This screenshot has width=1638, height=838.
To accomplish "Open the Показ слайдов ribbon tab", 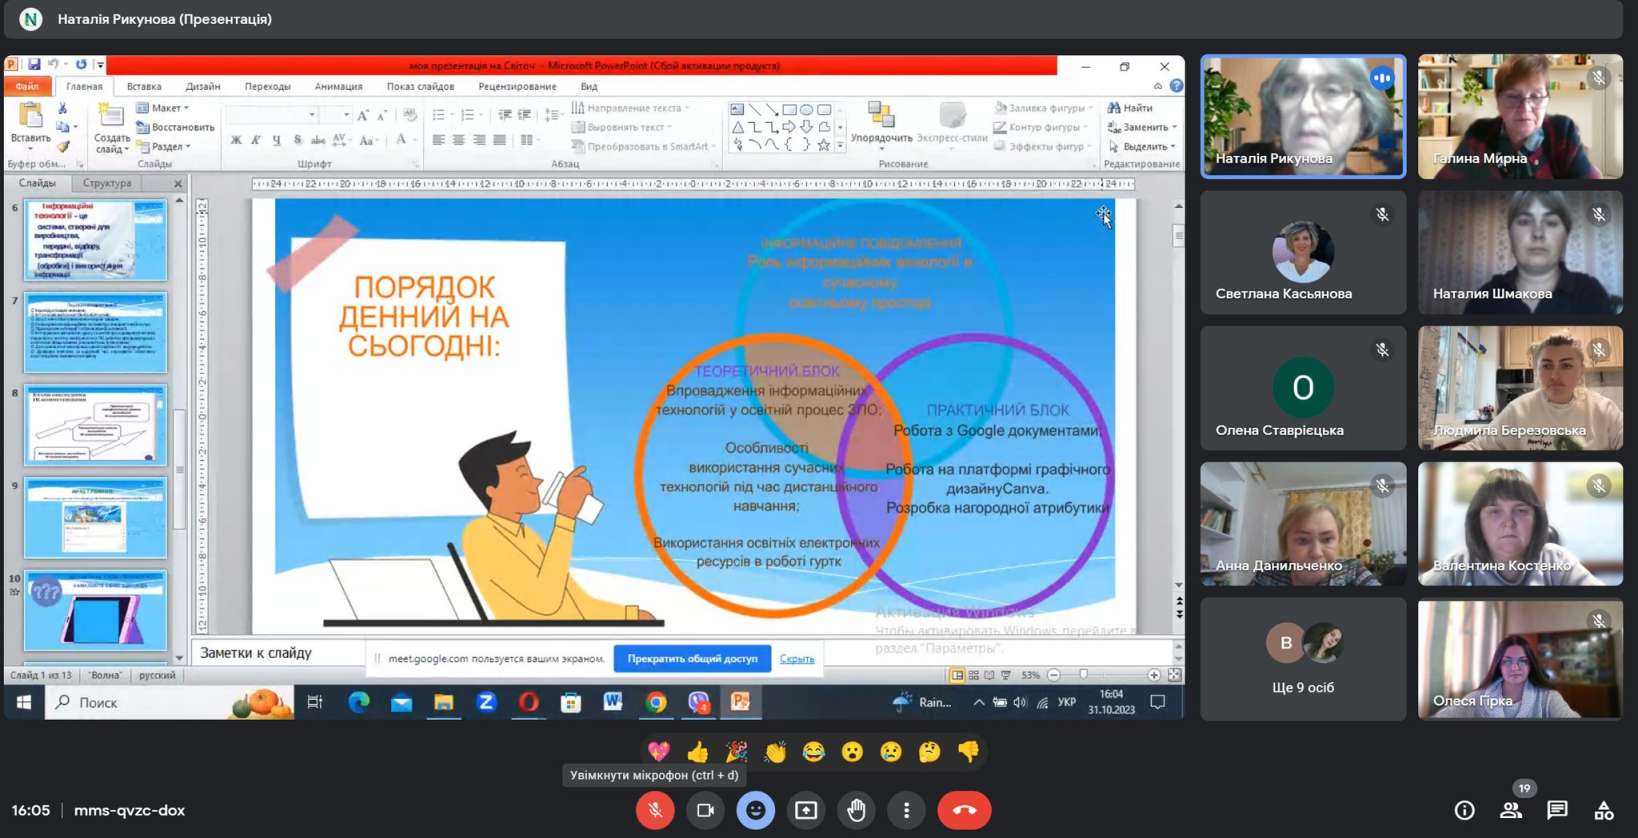I will 420,86.
